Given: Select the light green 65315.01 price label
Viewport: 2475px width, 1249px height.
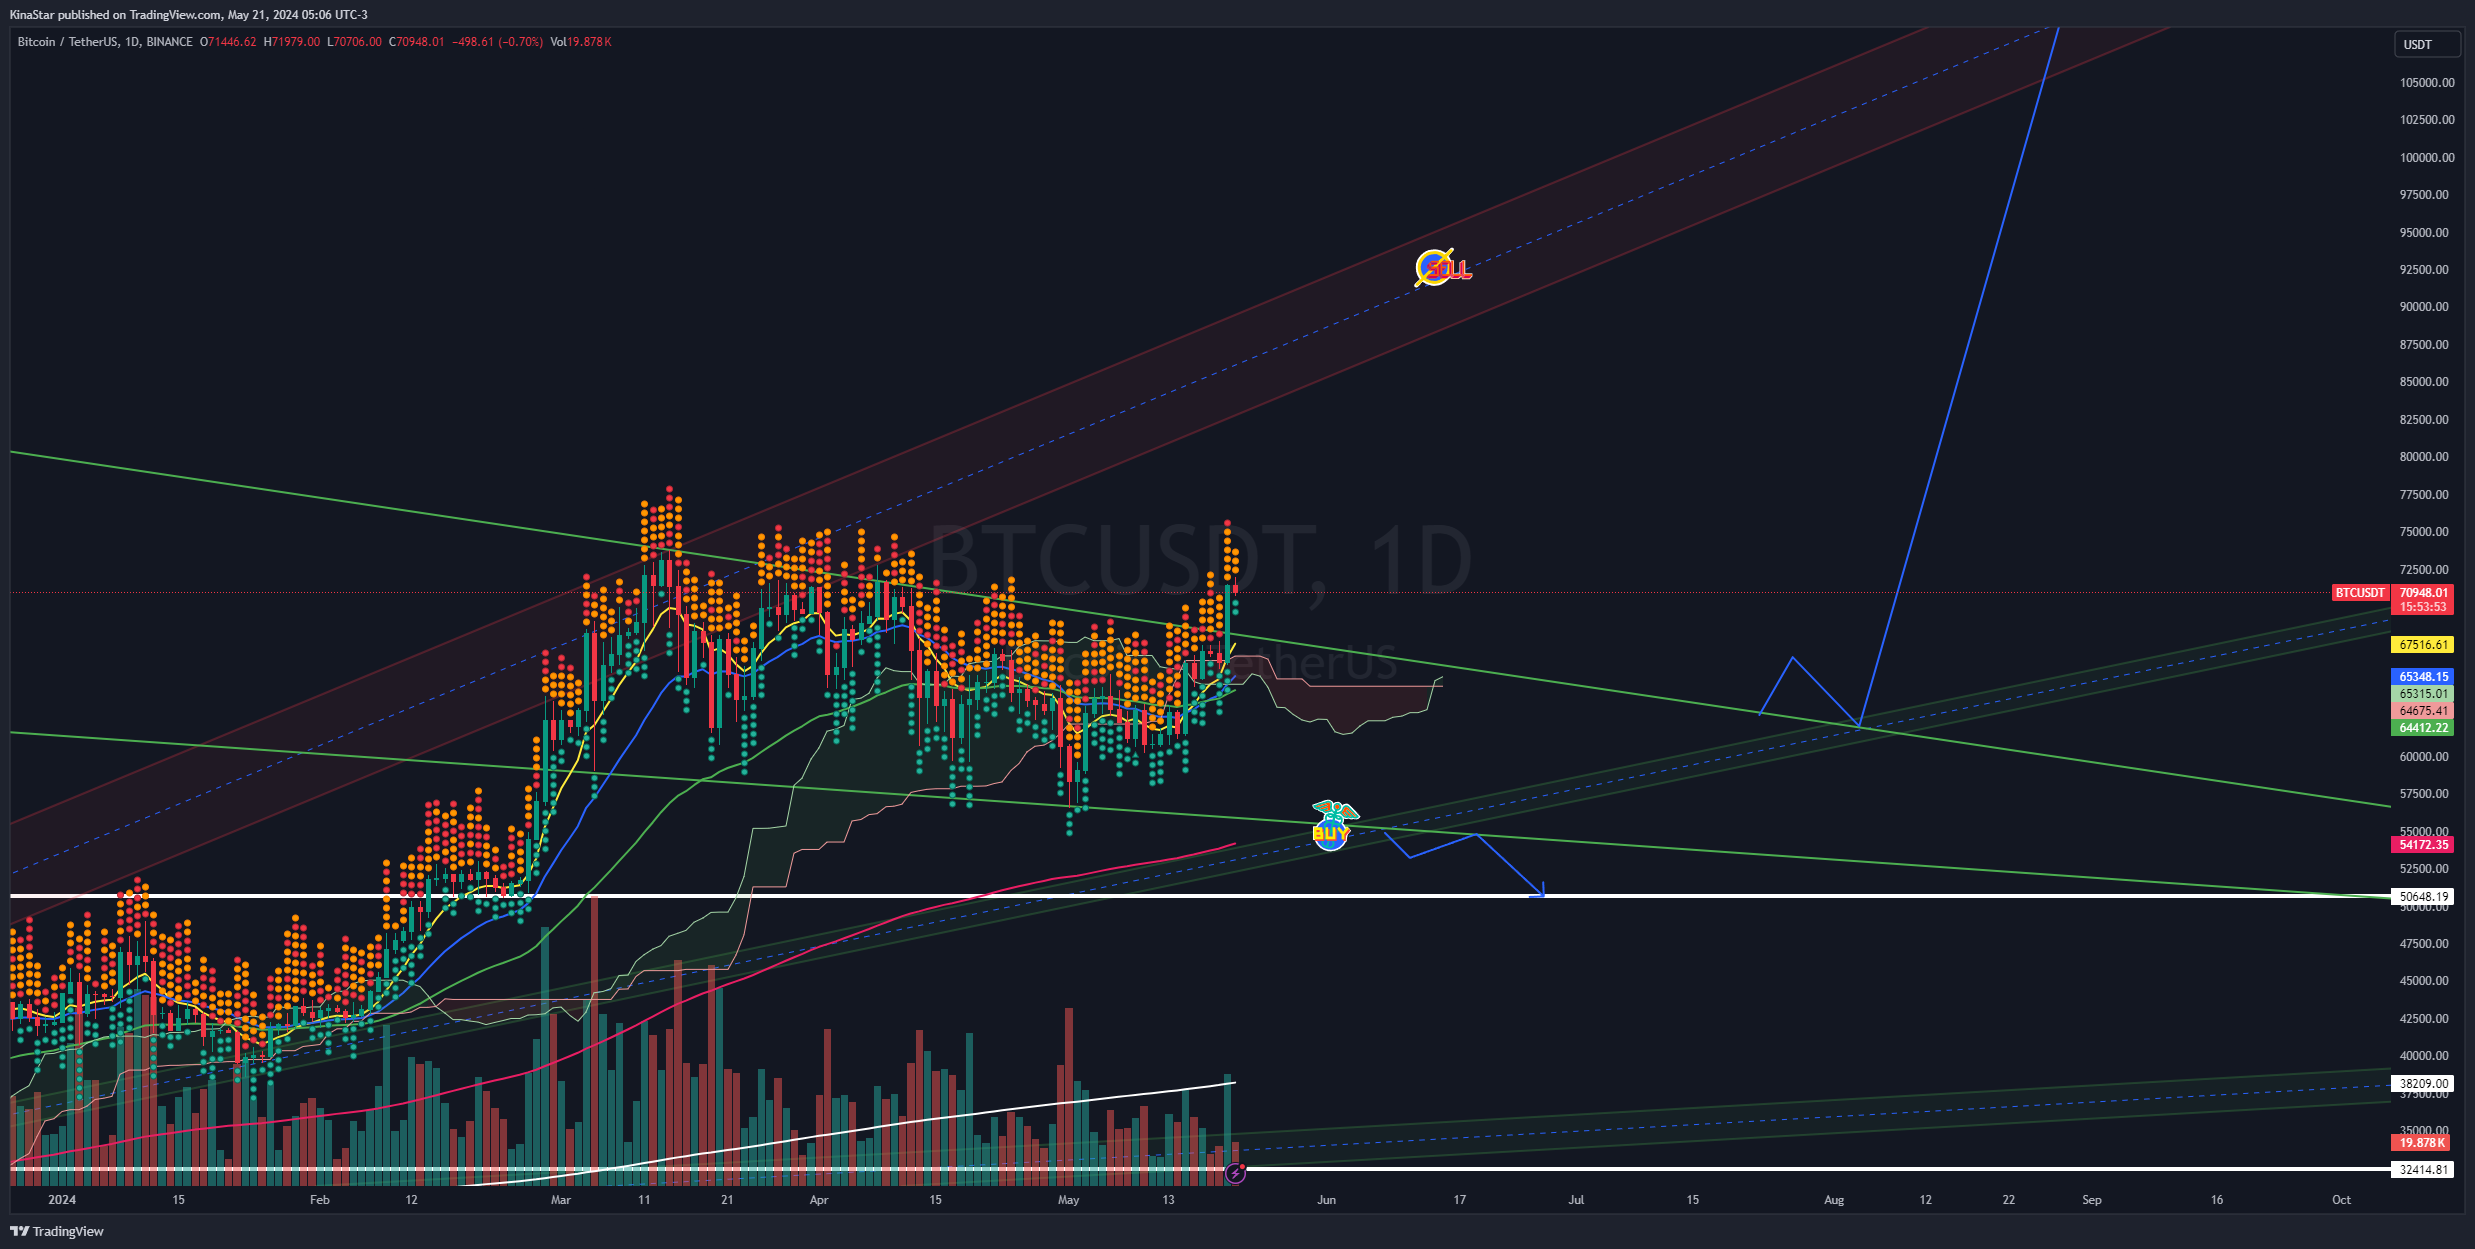Looking at the screenshot, I should tap(2423, 694).
